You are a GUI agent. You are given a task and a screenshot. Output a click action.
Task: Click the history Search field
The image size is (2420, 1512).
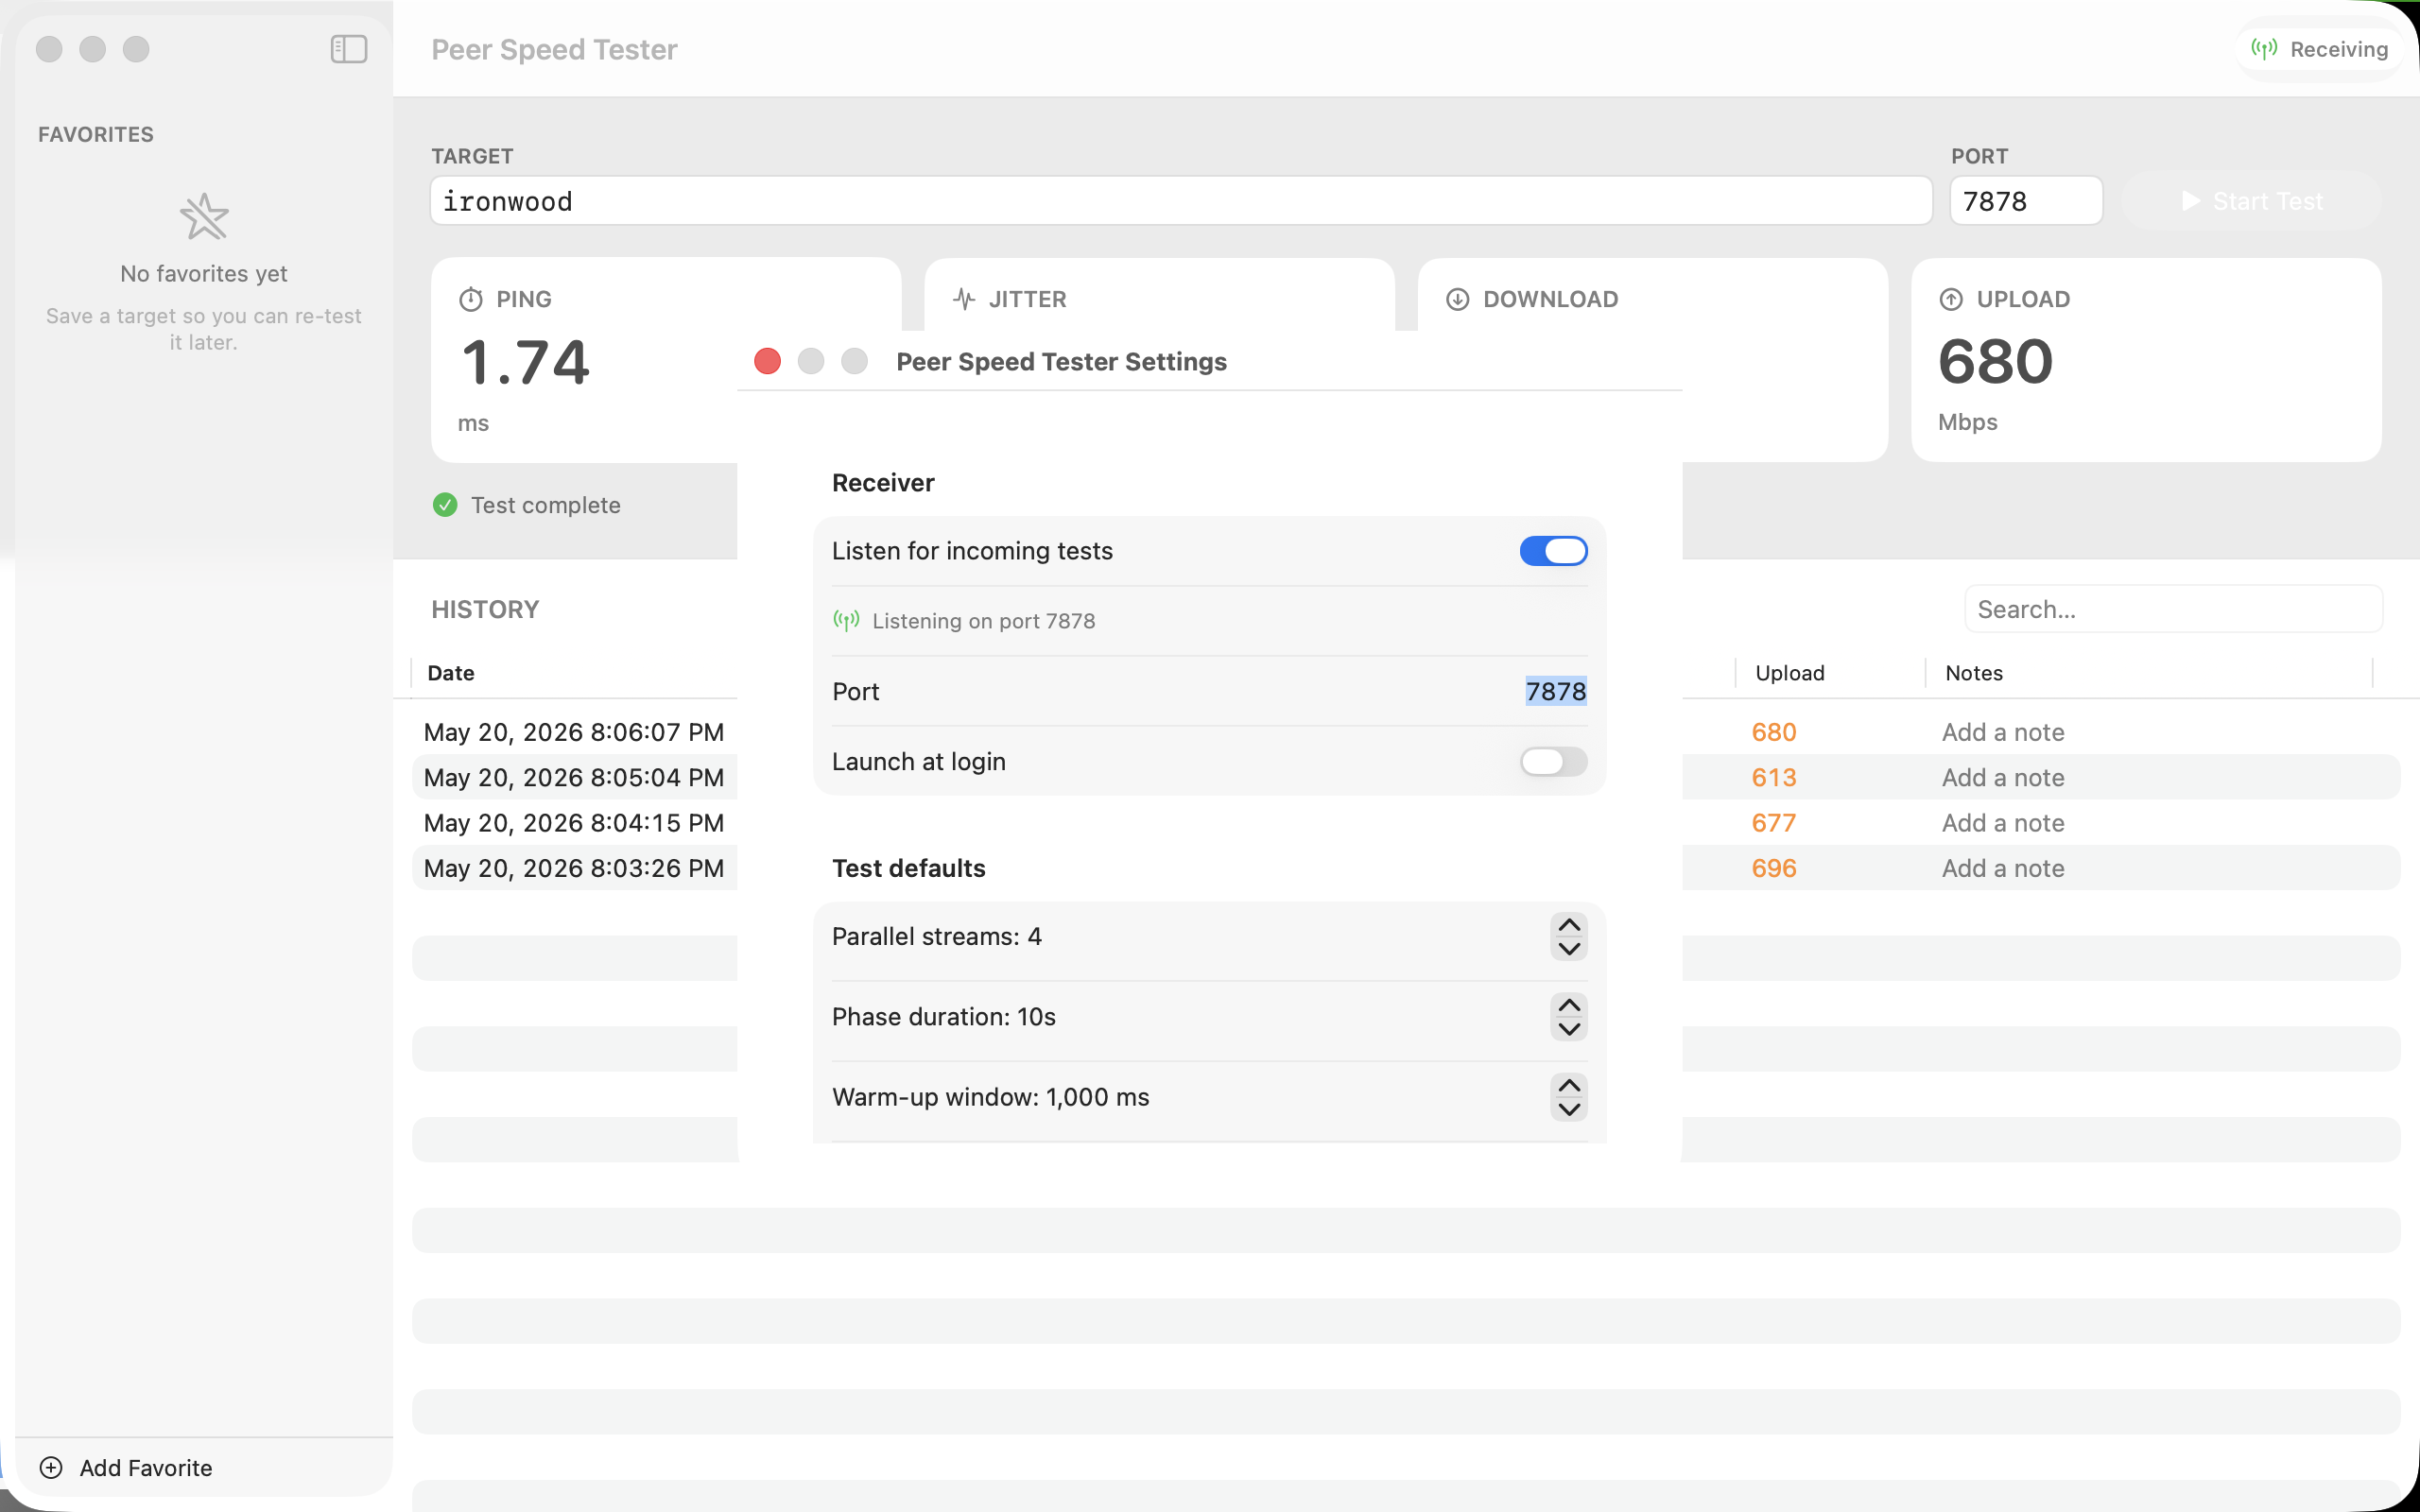coord(2173,609)
